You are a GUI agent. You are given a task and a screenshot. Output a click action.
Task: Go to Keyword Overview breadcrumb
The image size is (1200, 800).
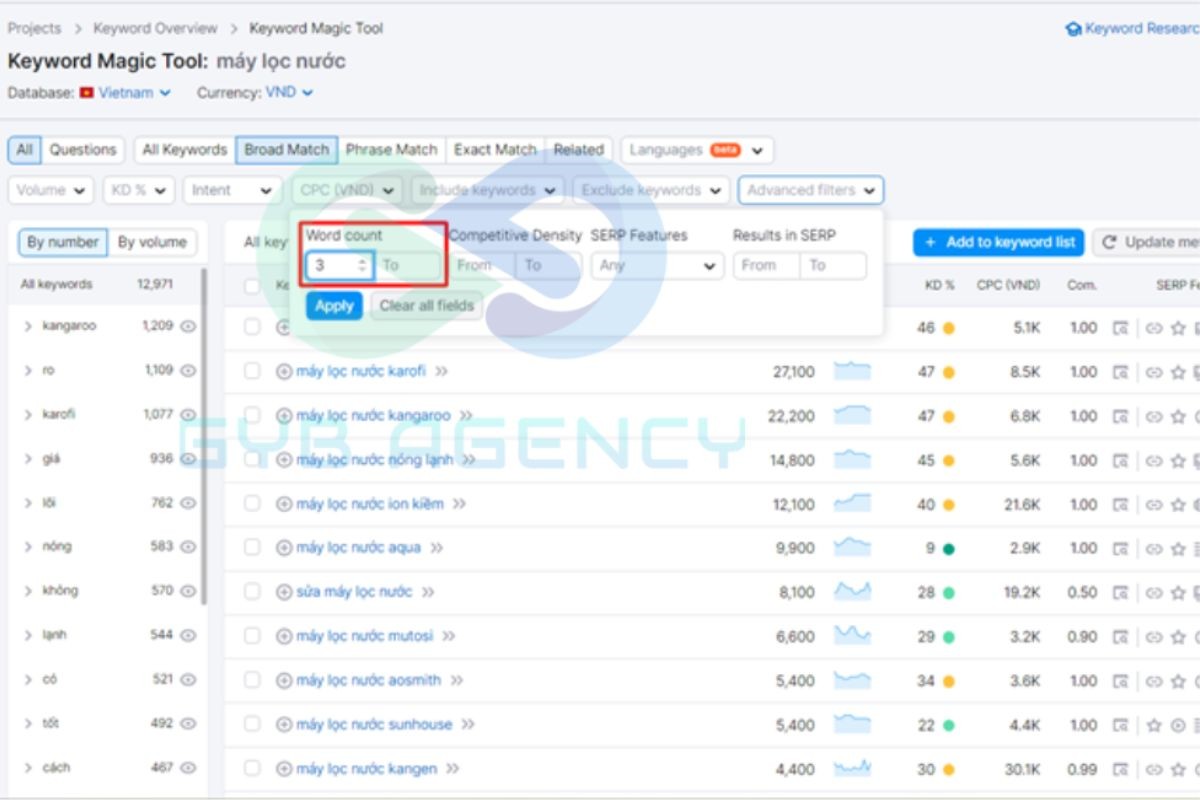[x=155, y=28]
